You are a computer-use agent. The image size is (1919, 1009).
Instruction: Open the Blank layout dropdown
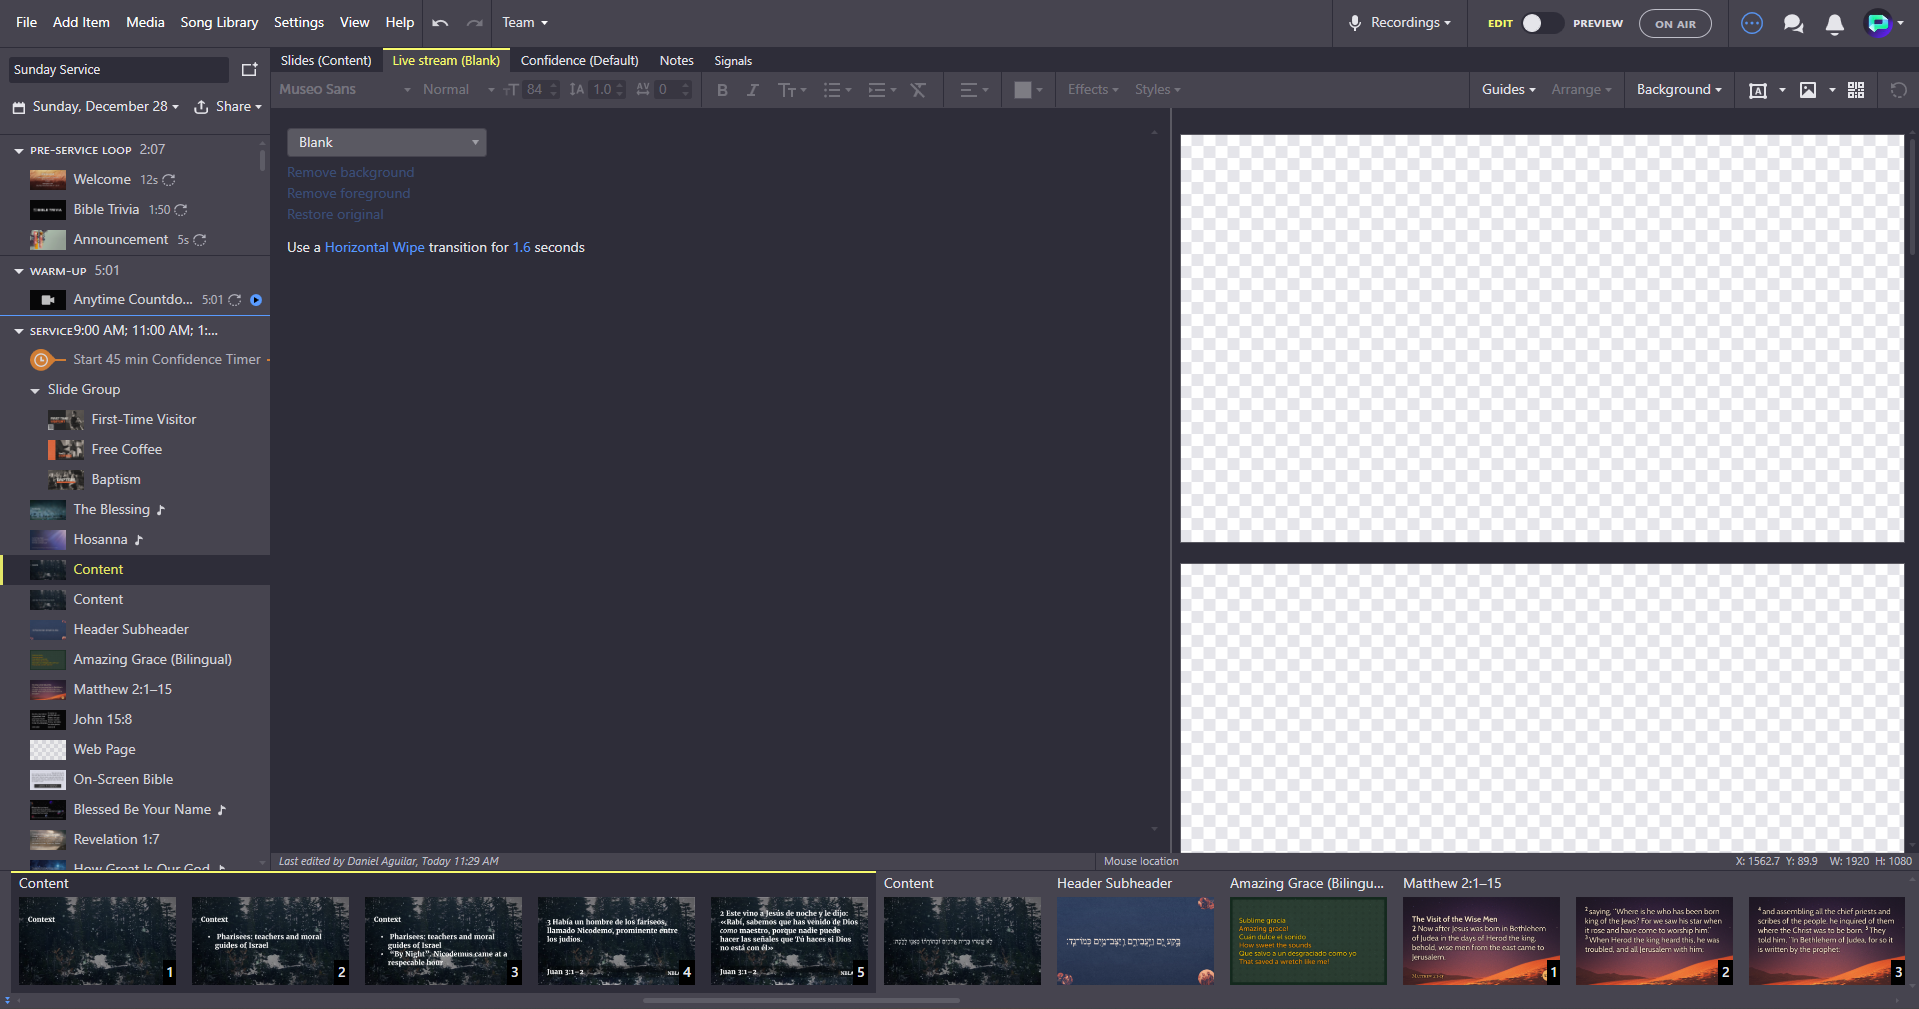tap(387, 142)
